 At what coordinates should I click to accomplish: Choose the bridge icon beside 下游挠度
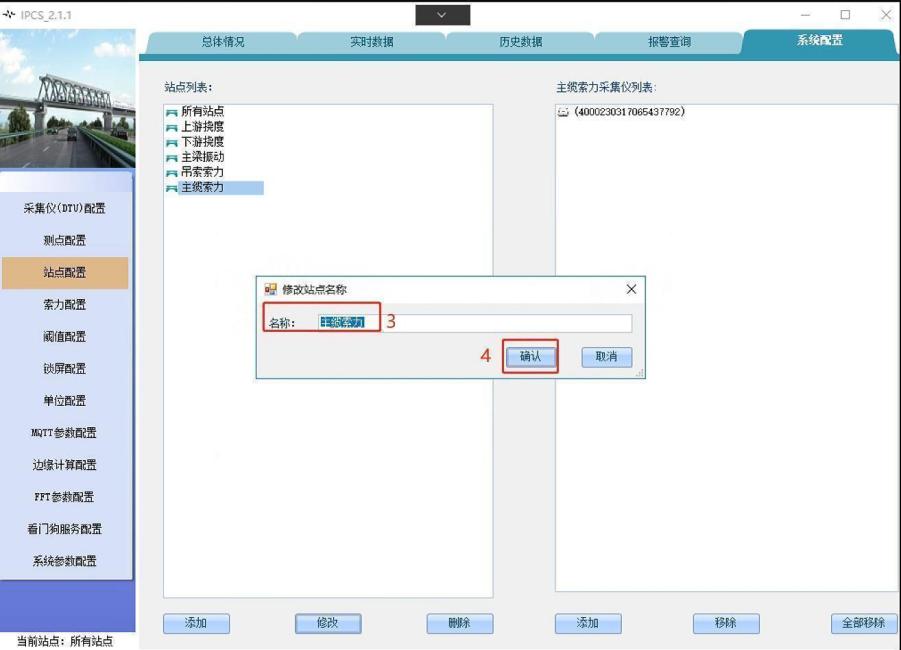(x=171, y=143)
